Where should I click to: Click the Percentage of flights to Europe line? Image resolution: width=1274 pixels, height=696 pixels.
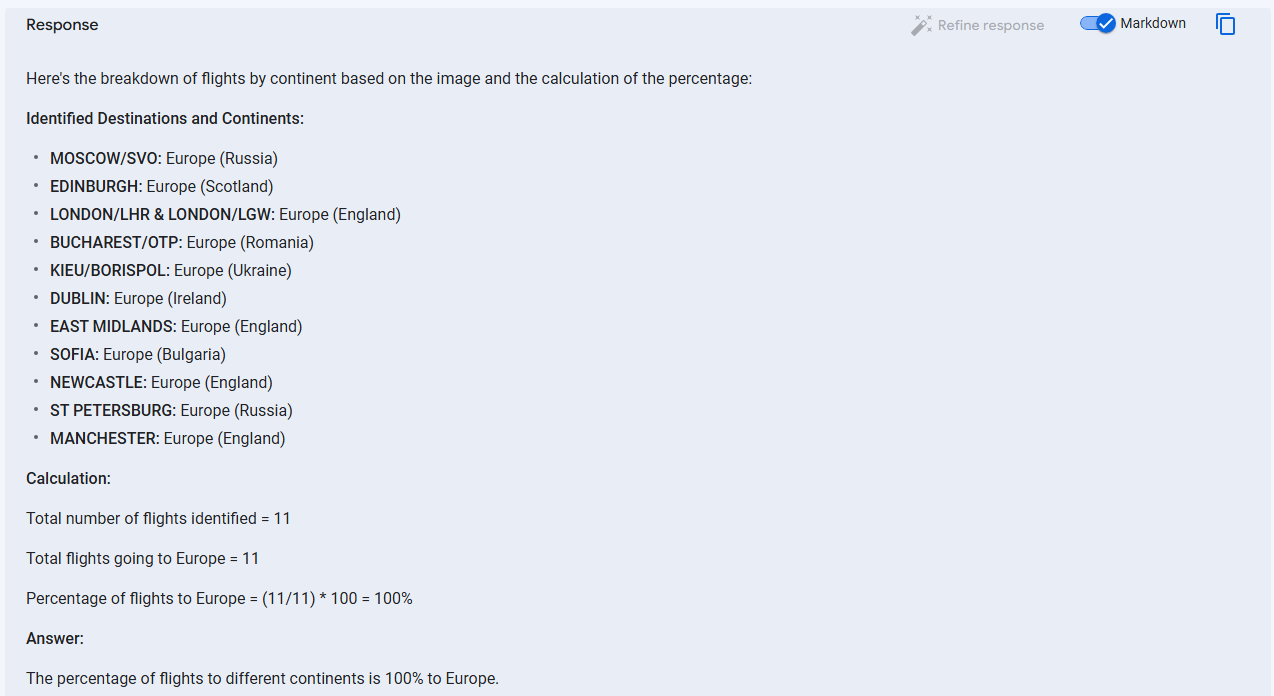click(219, 598)
